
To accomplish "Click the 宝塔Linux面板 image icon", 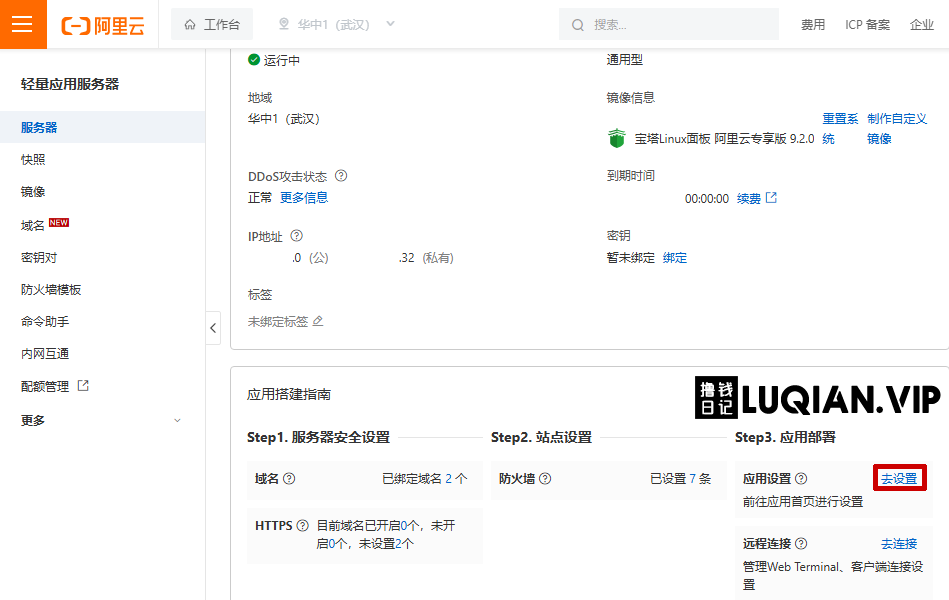I will (x=617, y=138).
